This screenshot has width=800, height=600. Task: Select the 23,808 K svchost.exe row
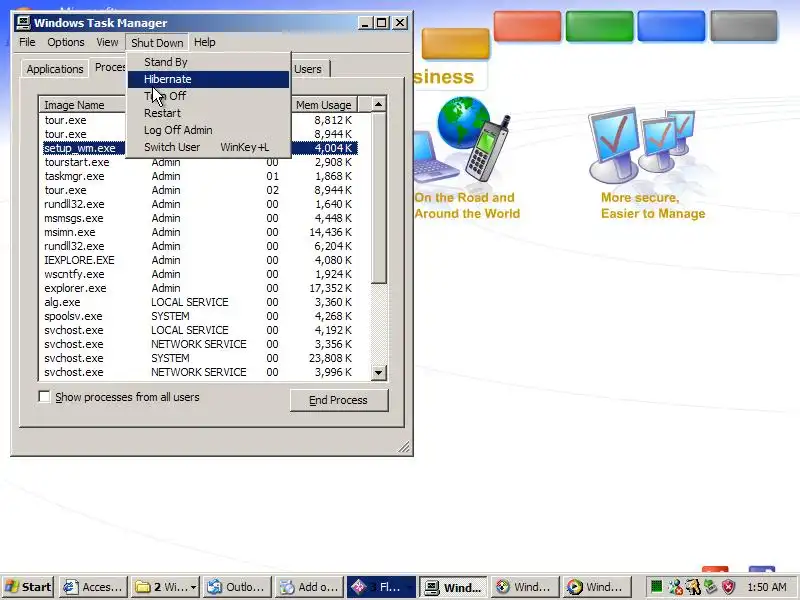[x=200, y=358]
